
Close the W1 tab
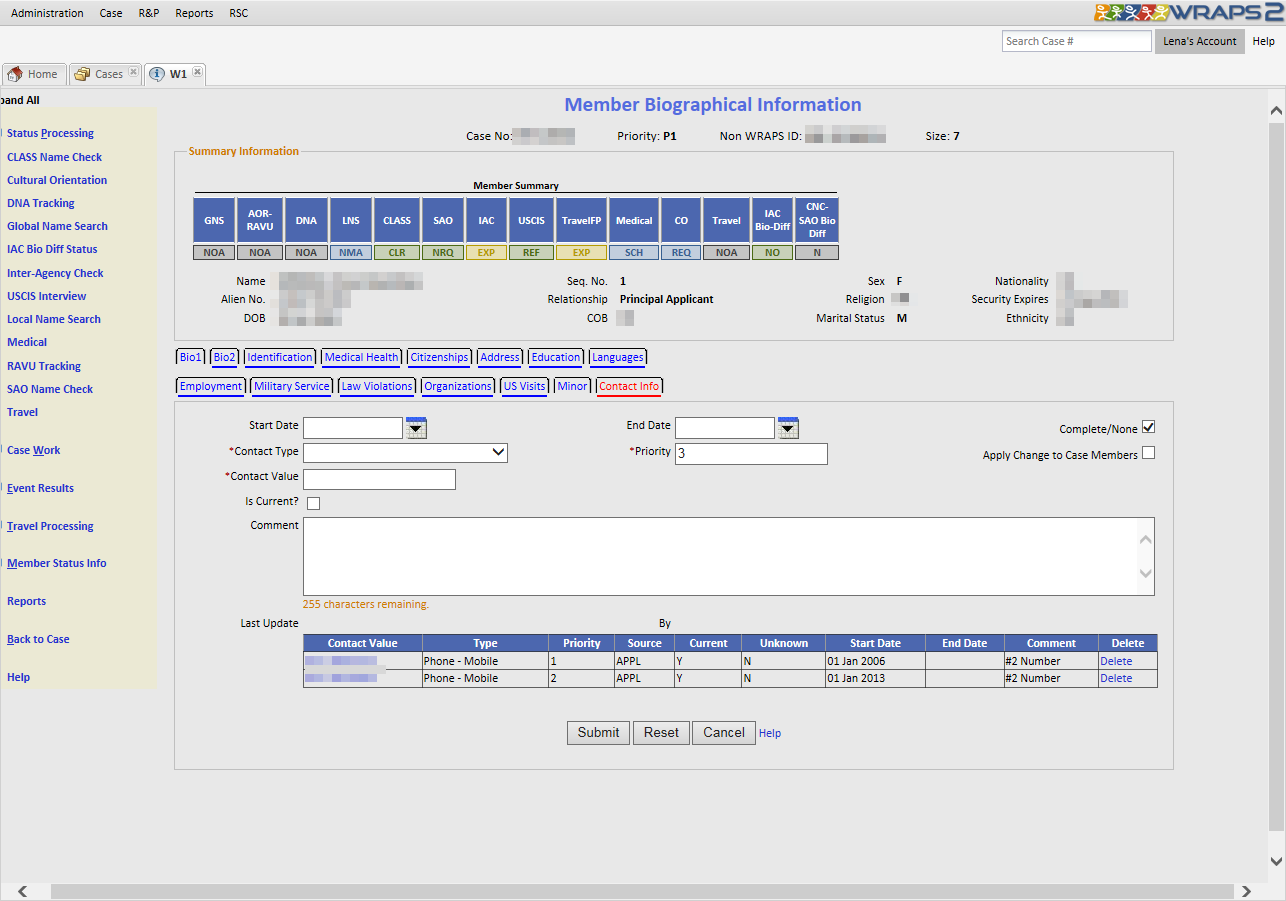click(x=198, y=72)
